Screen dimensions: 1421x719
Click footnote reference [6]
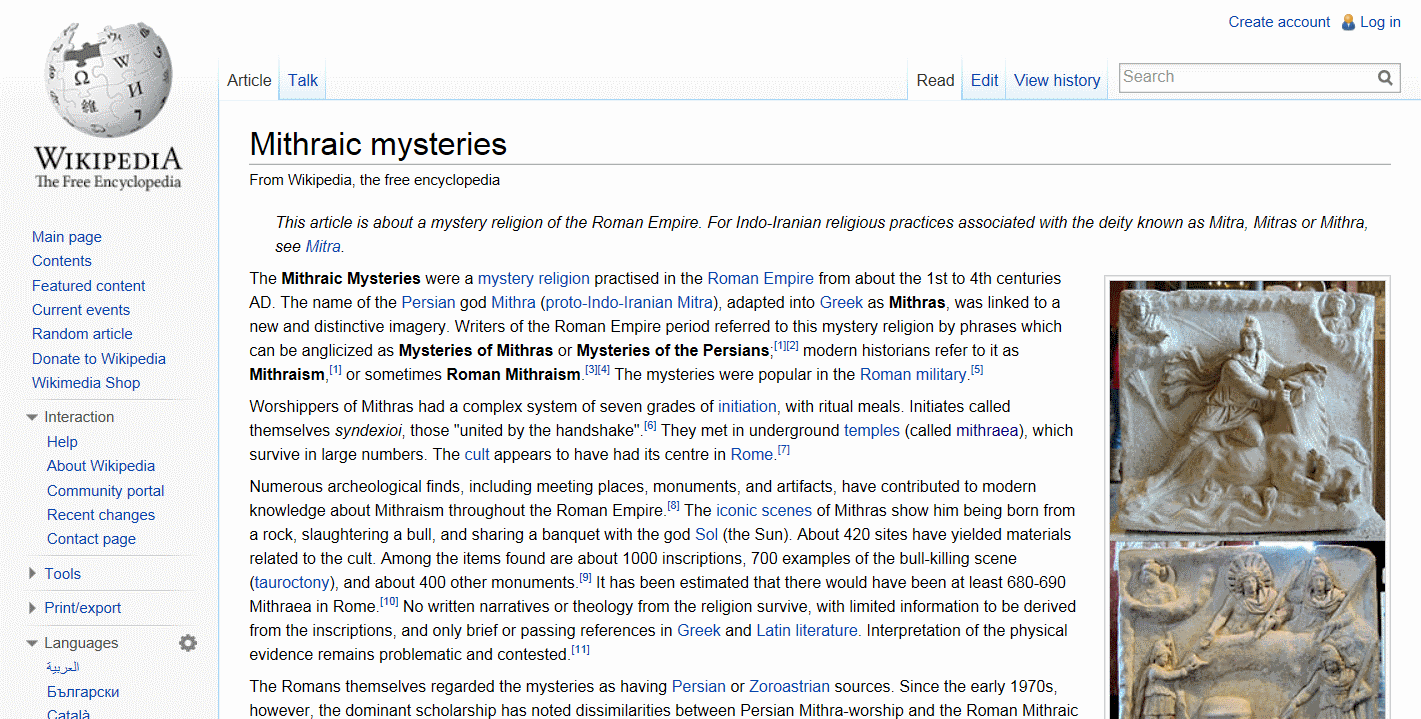(650, 426)
